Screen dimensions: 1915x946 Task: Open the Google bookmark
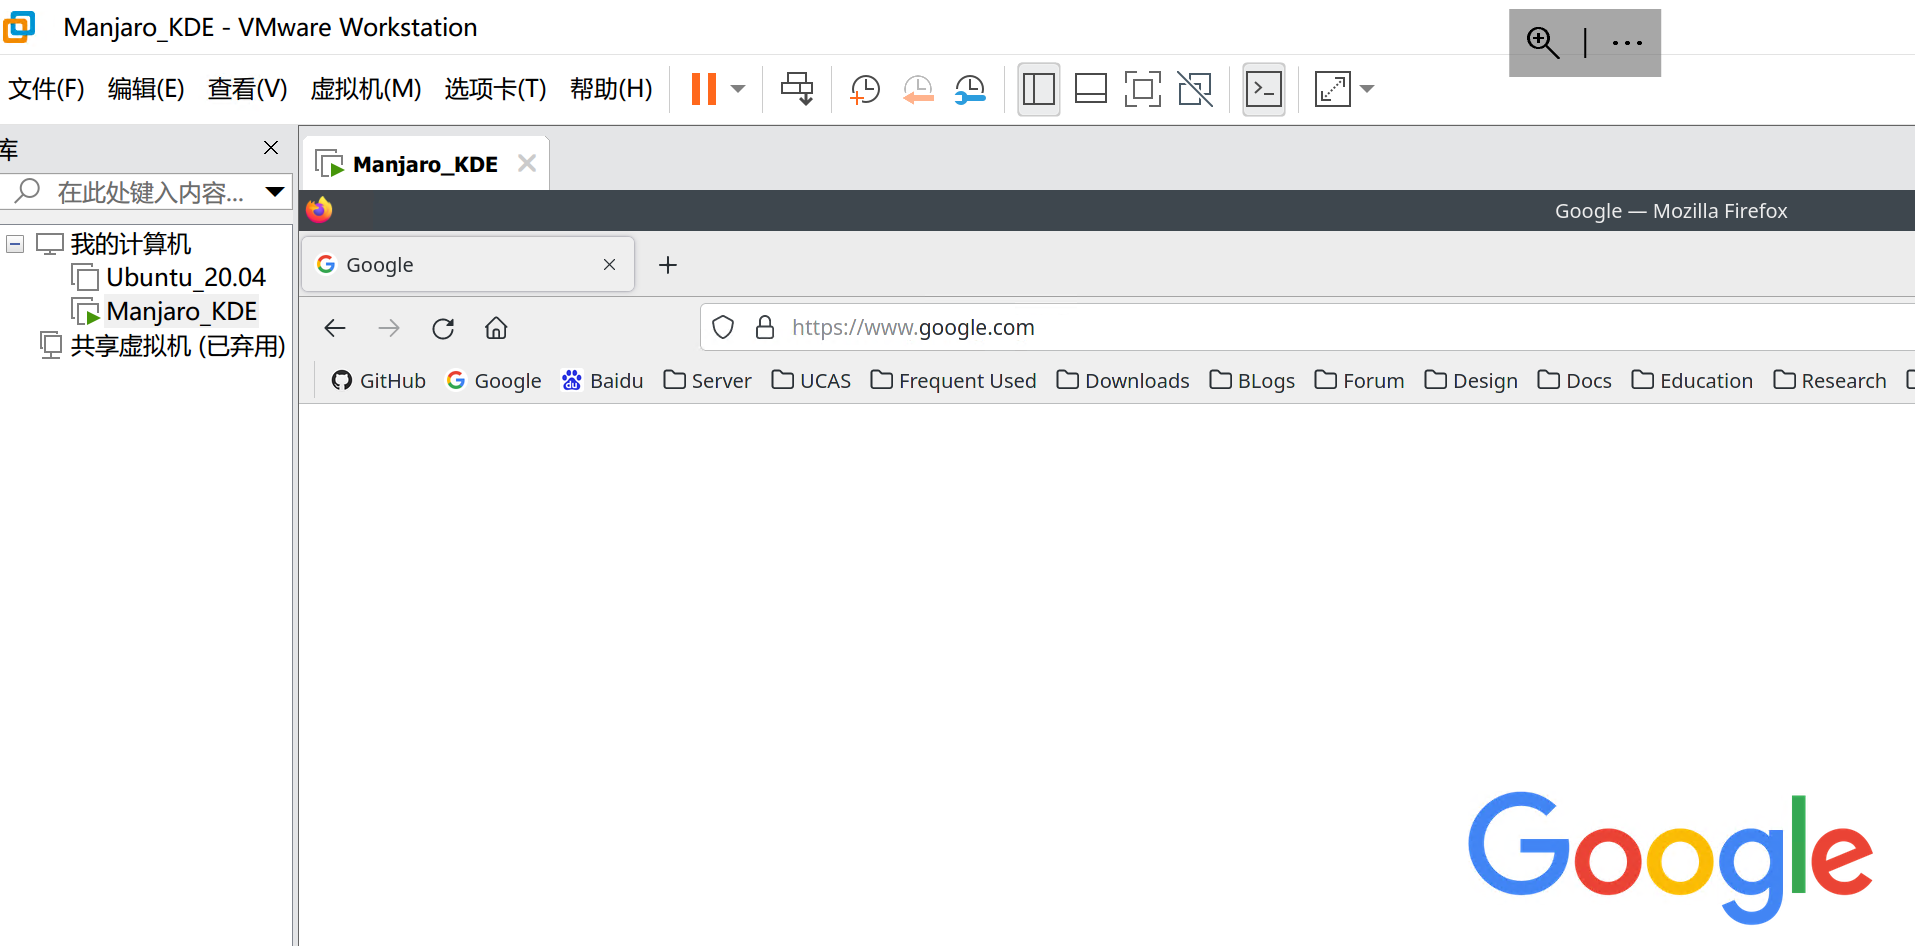[494, 381]
